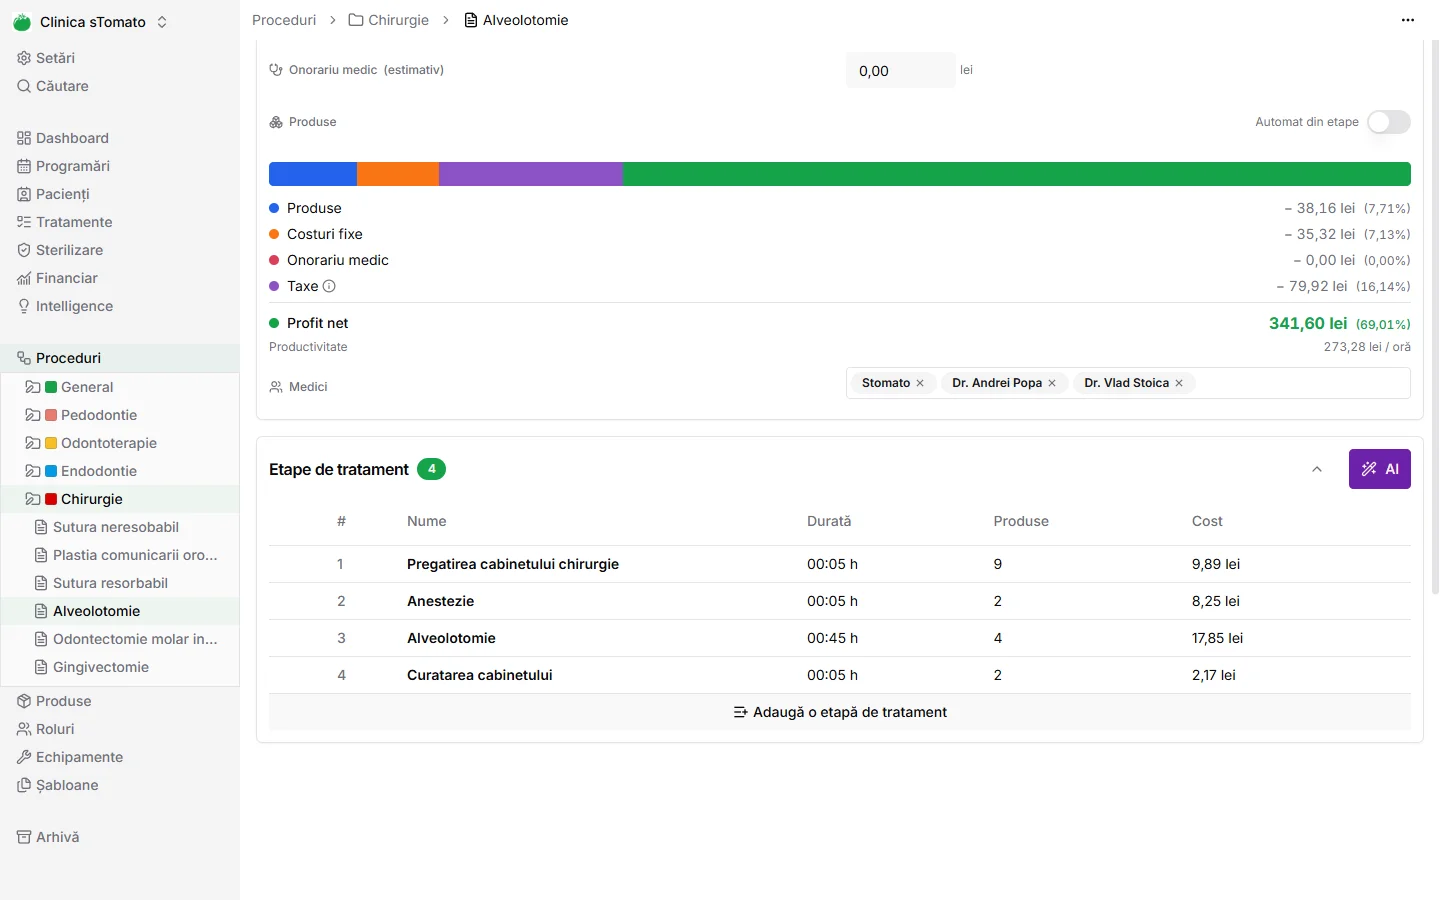
Task: Open the three-dot more options menu
Action: (1408, 20)
